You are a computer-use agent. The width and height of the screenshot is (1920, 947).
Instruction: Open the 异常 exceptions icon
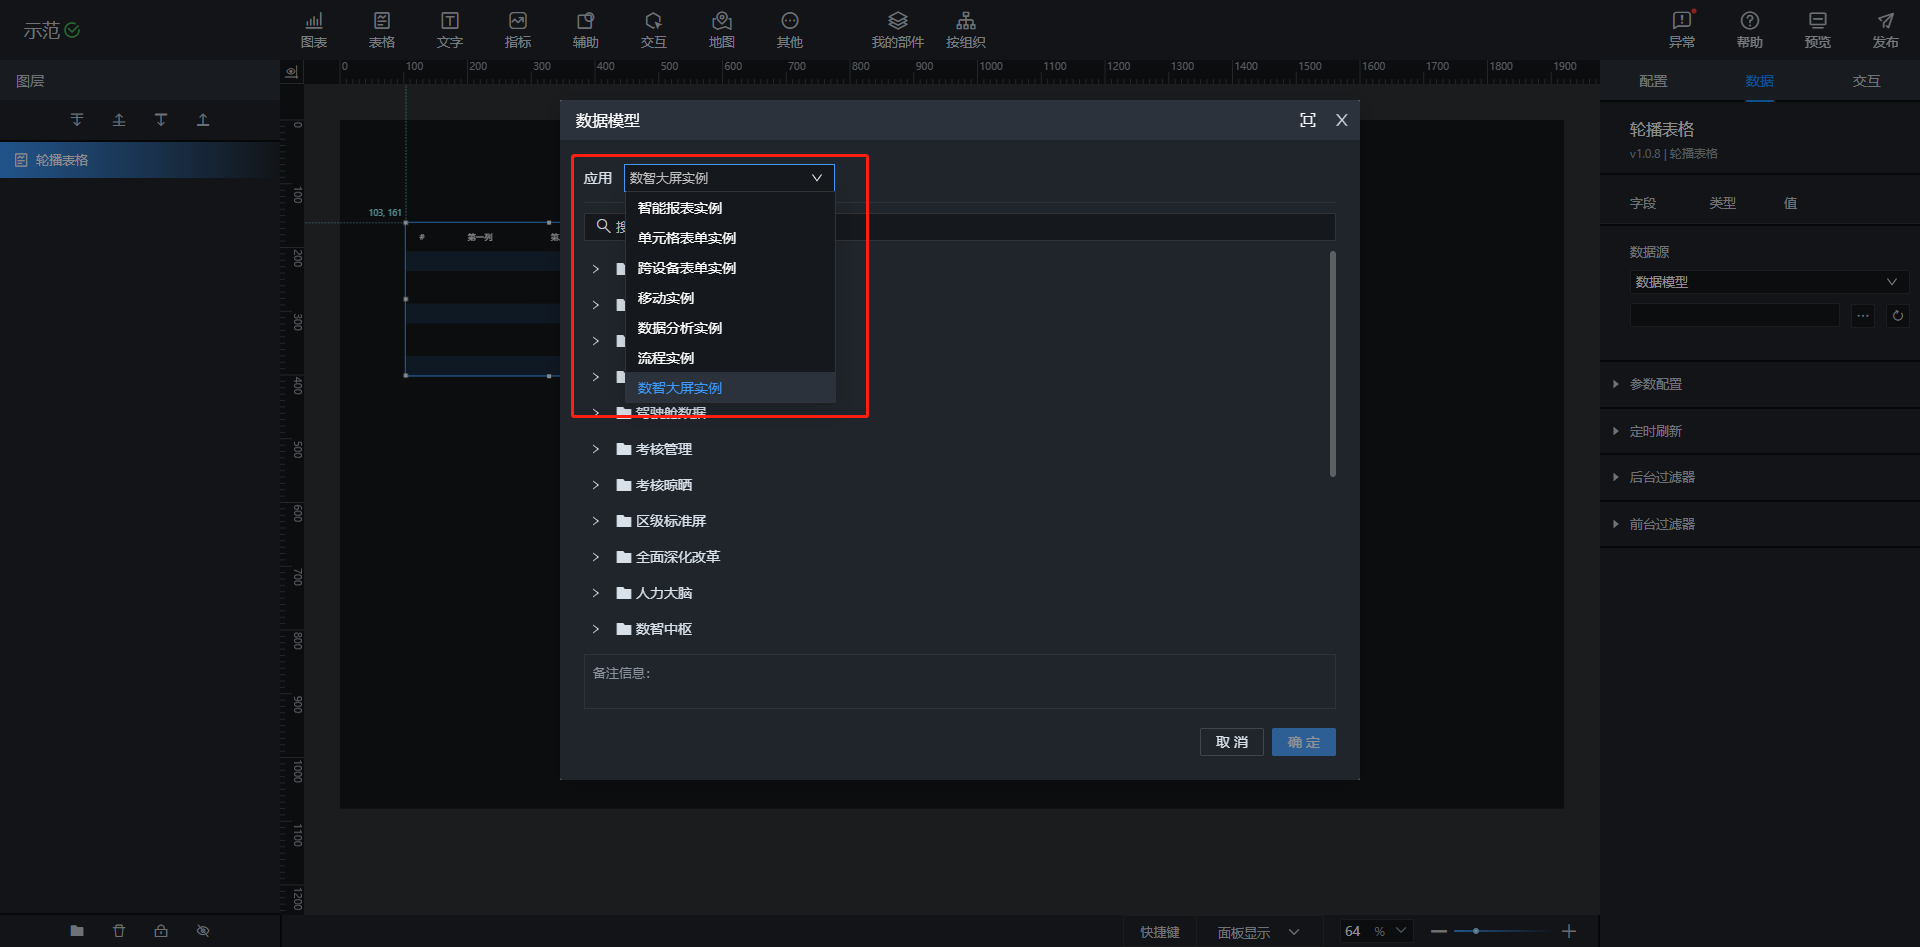pos(1682,29)
